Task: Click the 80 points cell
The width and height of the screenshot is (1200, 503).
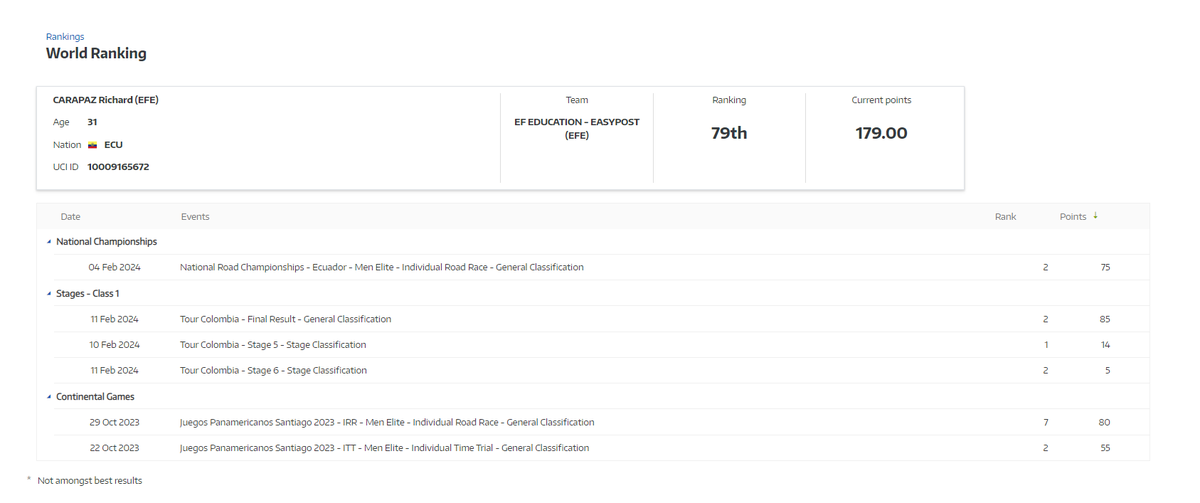Action: pyautogui.click(x=1105, y=423)
